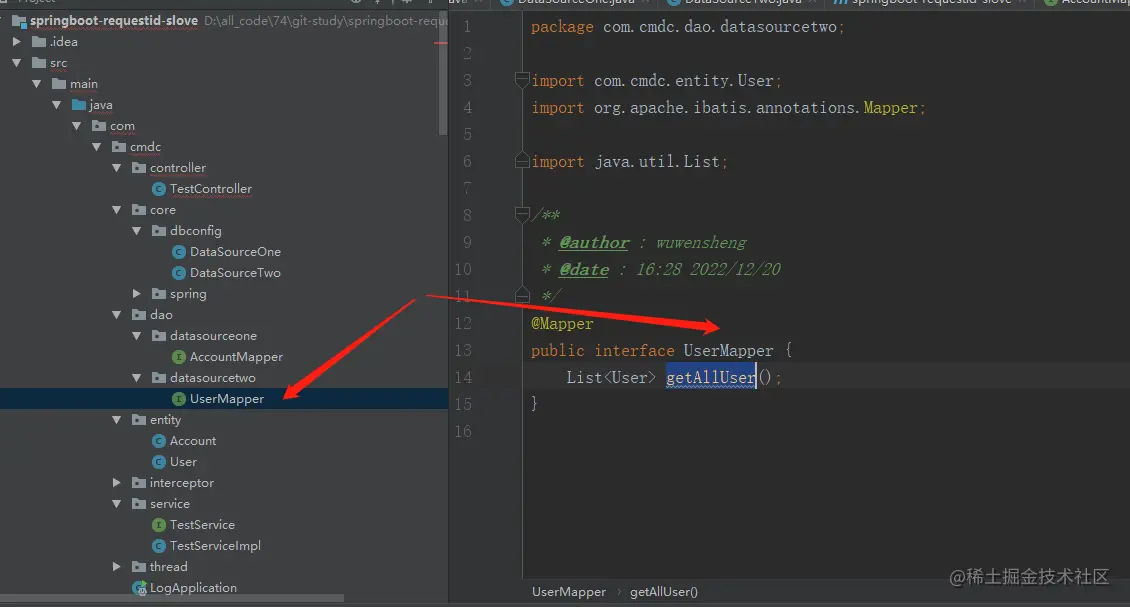
Task: Expand the .idea folder arrow
Action: pyautogui.click(x=17, y=42)
